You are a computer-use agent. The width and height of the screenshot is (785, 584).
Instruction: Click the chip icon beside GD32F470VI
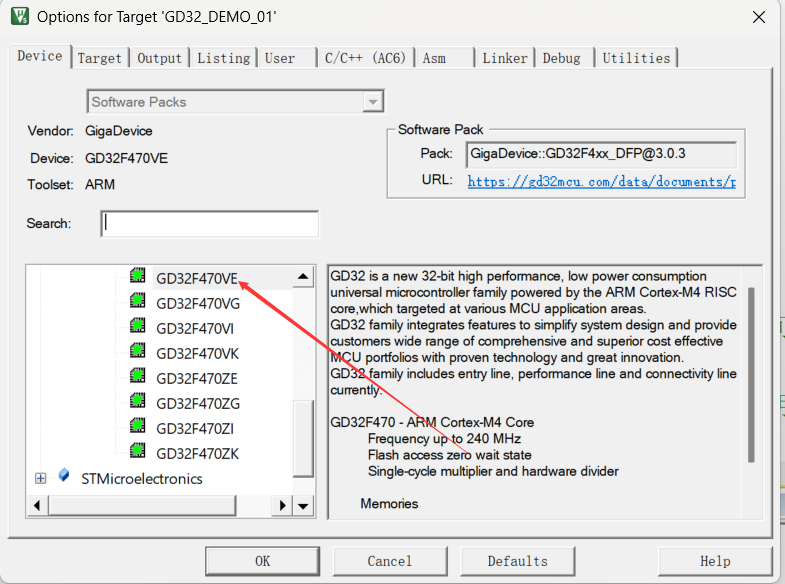pyautogui.click(x=138, y=325)
